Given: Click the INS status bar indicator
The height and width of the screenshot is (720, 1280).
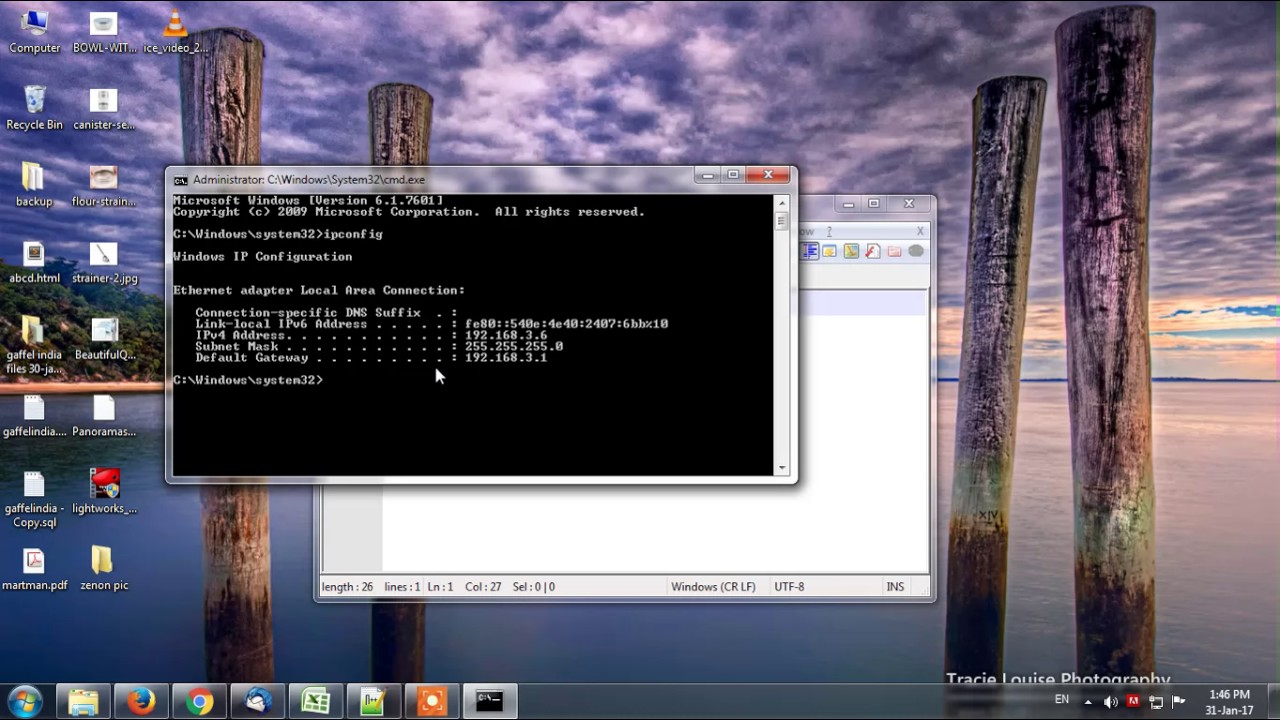Looking at the screenshot, I should point(895,587).
